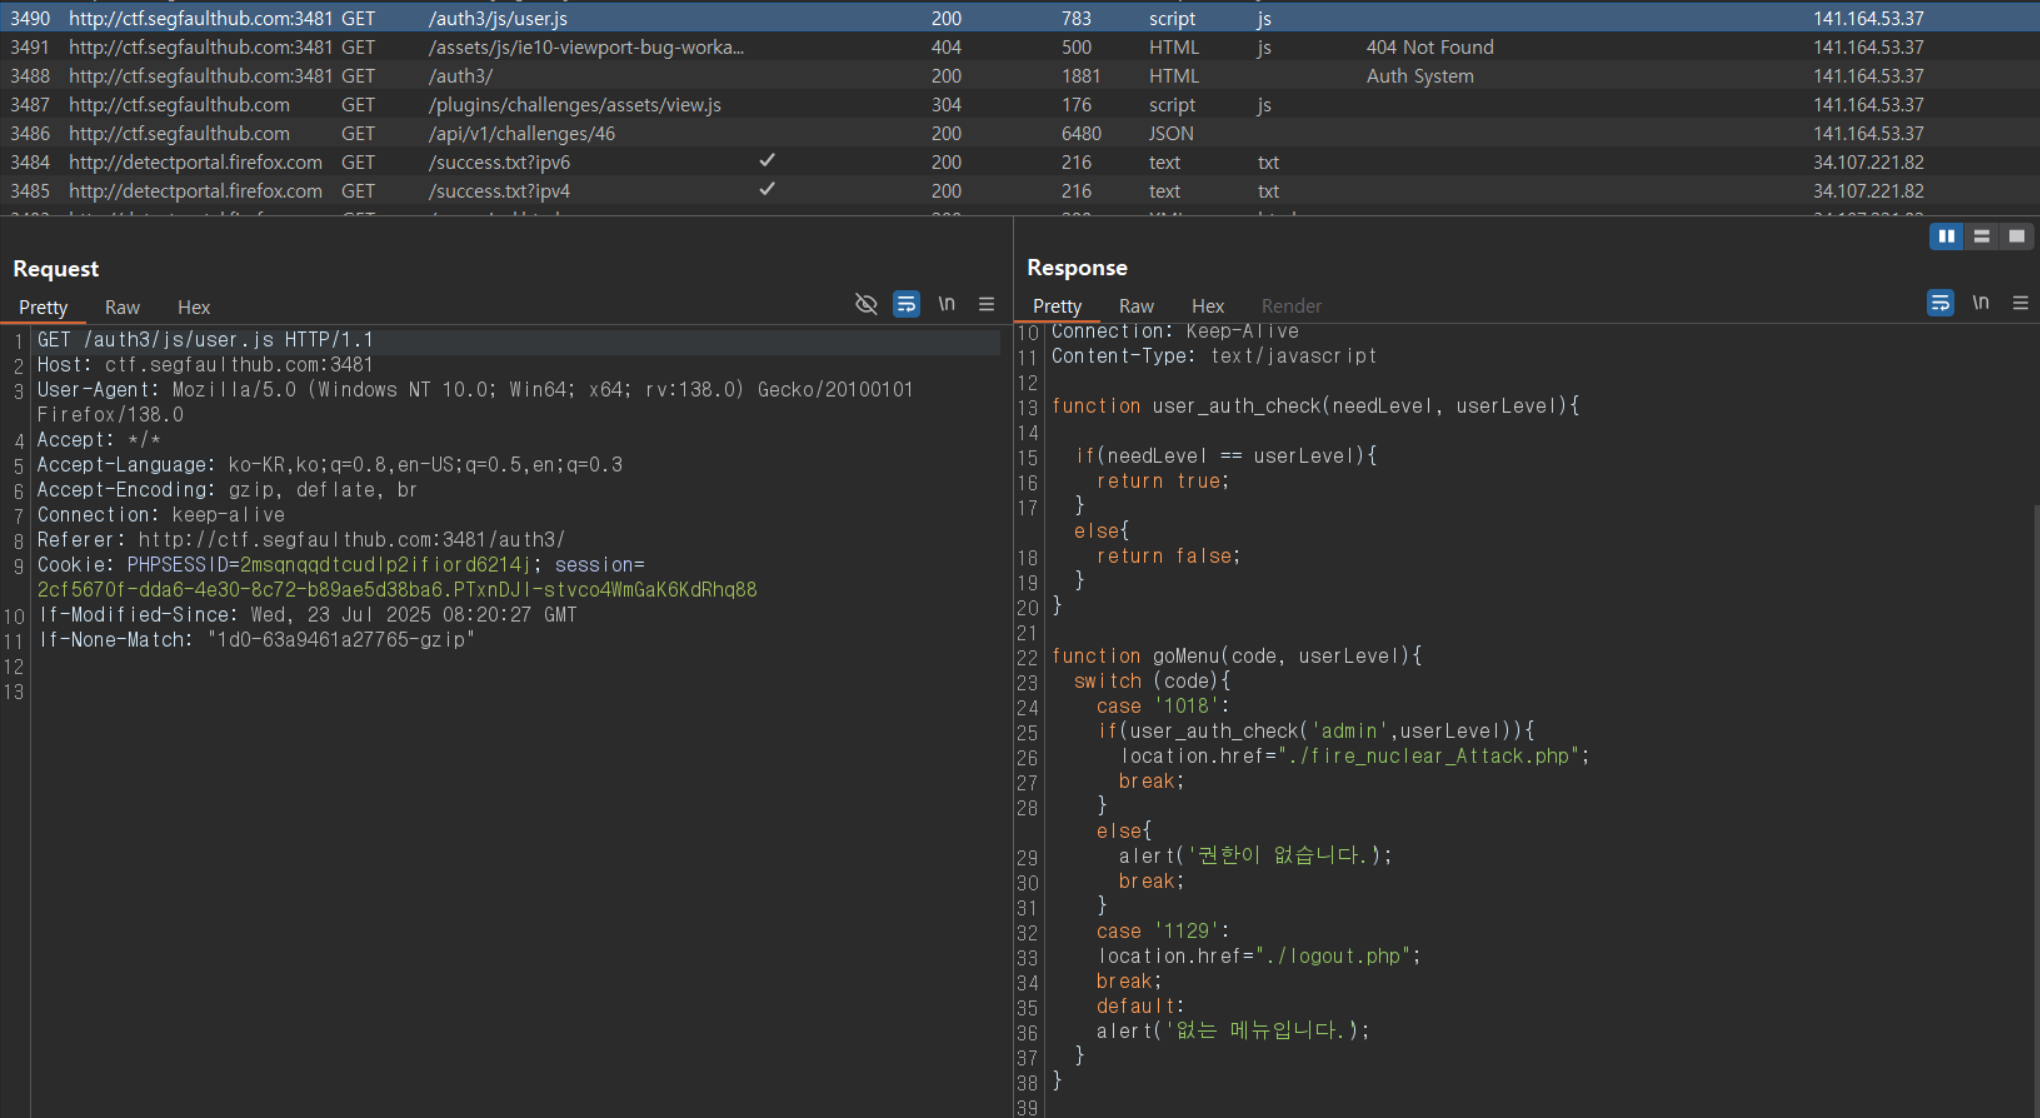Click Content-Type text/javascript response header

(1214, 356)
